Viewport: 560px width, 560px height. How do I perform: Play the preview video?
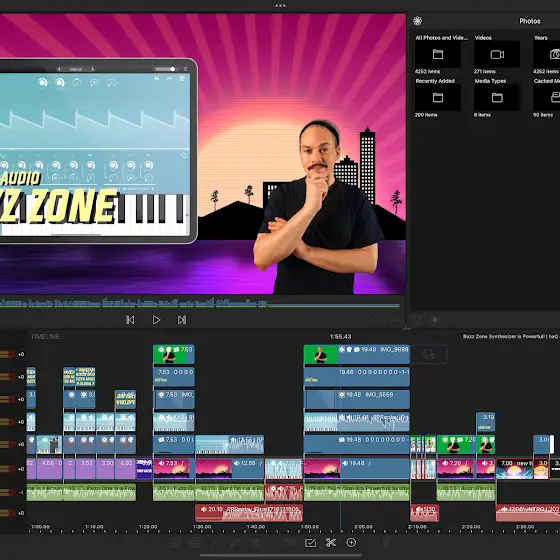click(156, 320)
